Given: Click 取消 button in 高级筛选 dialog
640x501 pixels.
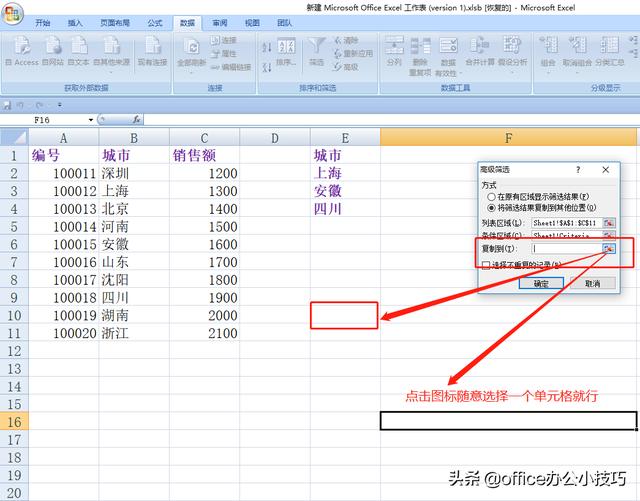Looking at the screenshot, I should click(x=593, y=283).
